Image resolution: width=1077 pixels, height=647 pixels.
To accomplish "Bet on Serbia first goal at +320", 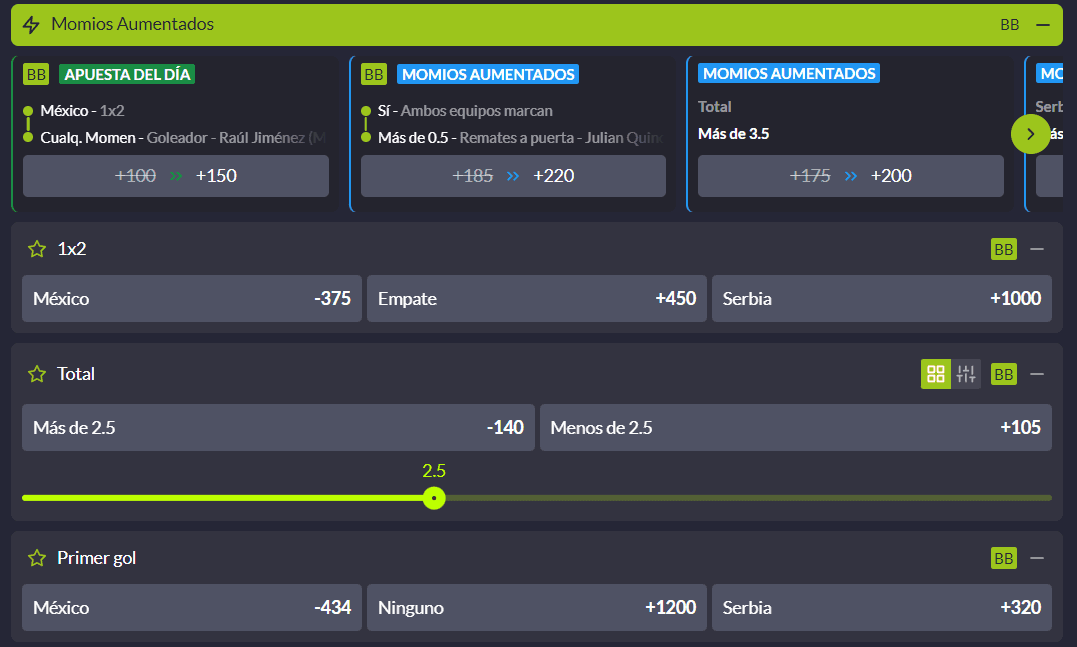I will (882, 608).
